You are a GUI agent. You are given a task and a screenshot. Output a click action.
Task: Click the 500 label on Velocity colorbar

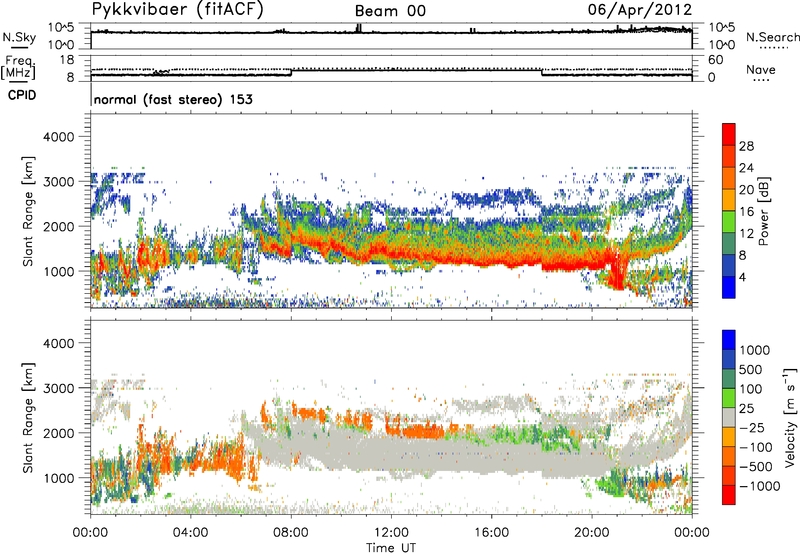click(751, 369)
